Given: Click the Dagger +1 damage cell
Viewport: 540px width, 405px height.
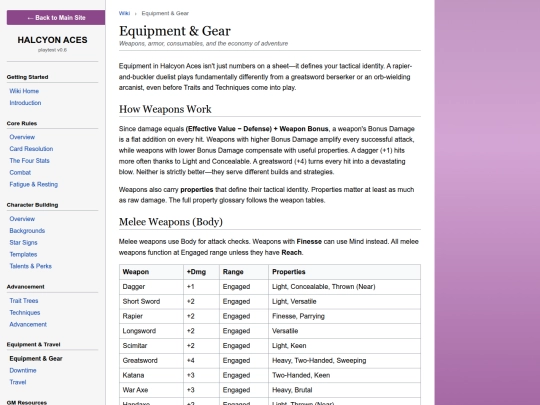Looking at the screenshot, I should (x=201, y=287).
